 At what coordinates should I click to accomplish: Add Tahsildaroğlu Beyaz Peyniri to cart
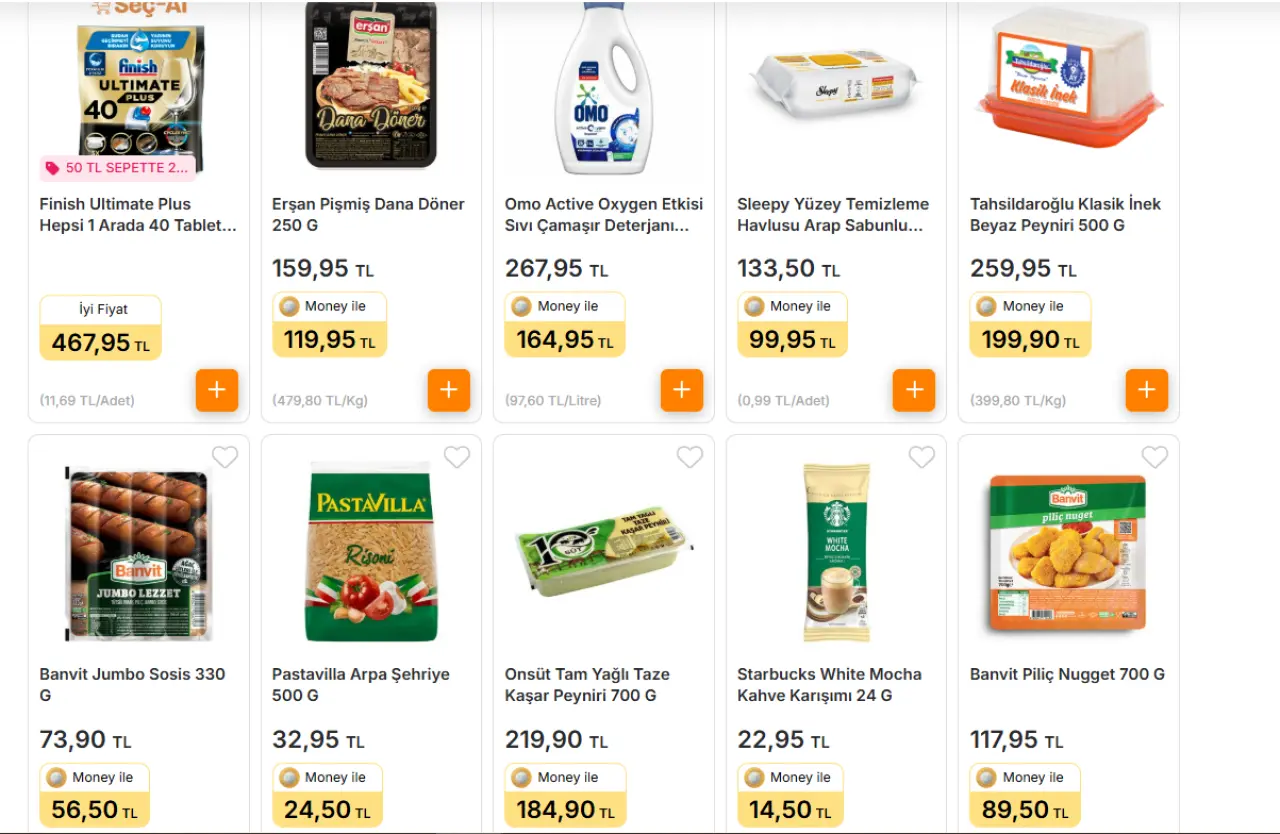[x=1147, y=390]
